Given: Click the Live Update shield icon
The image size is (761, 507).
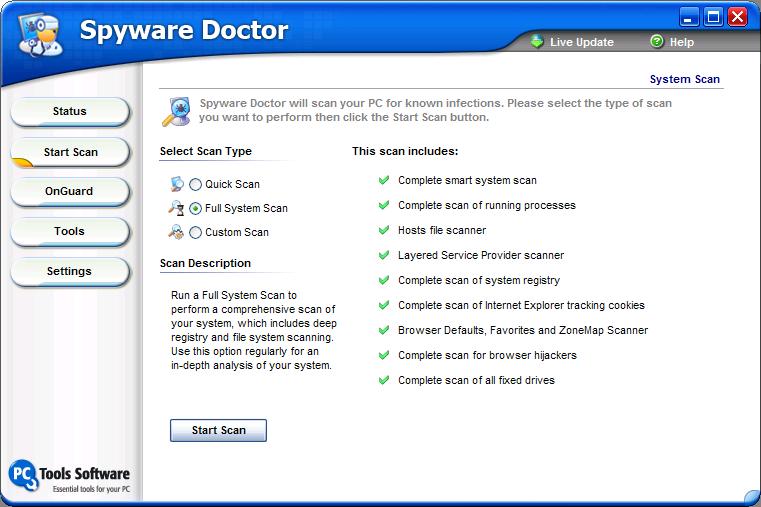Looking at the screenshot, I should [537, 42].
